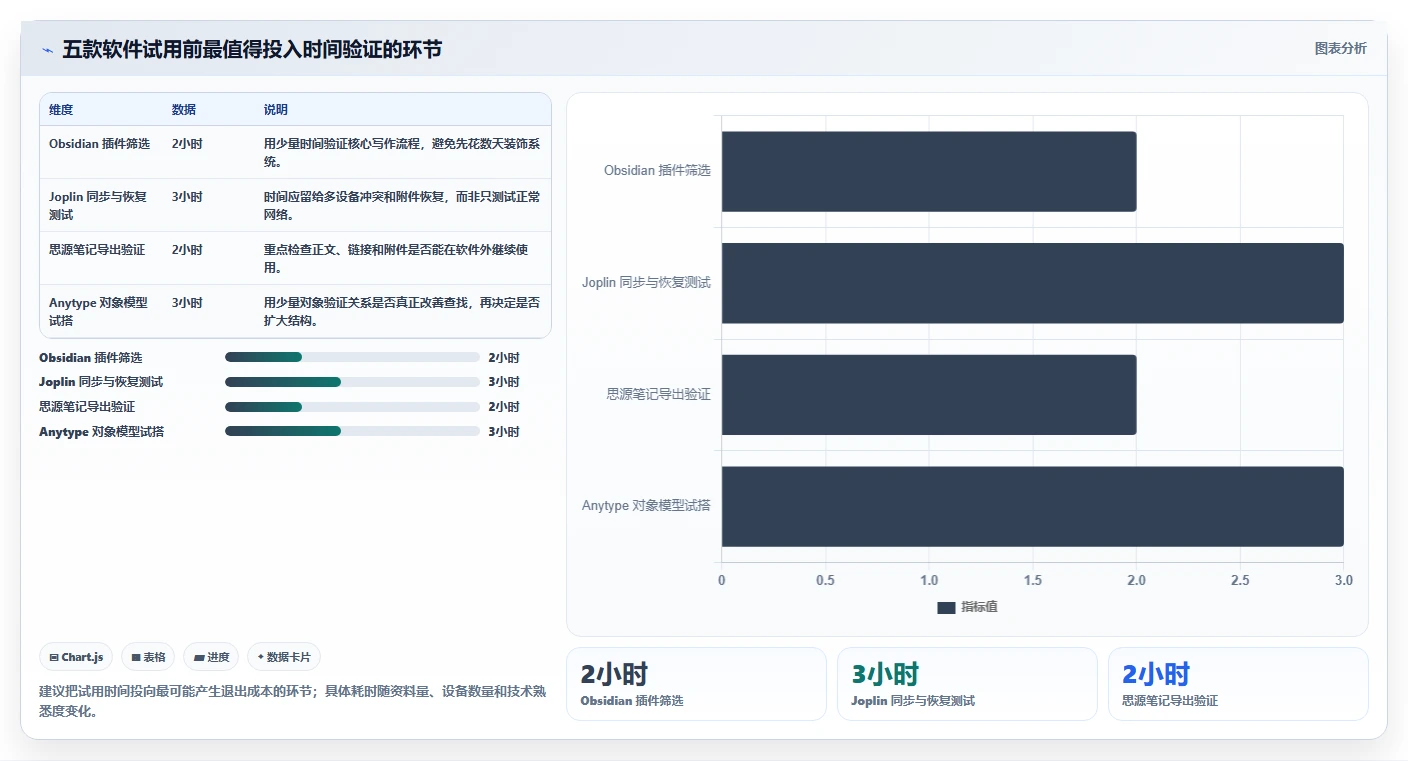This screenshot has height=761, width=1408.
Task: Click the Anytype 对象模型试搭 progress bar
Action: click(352, 431)
